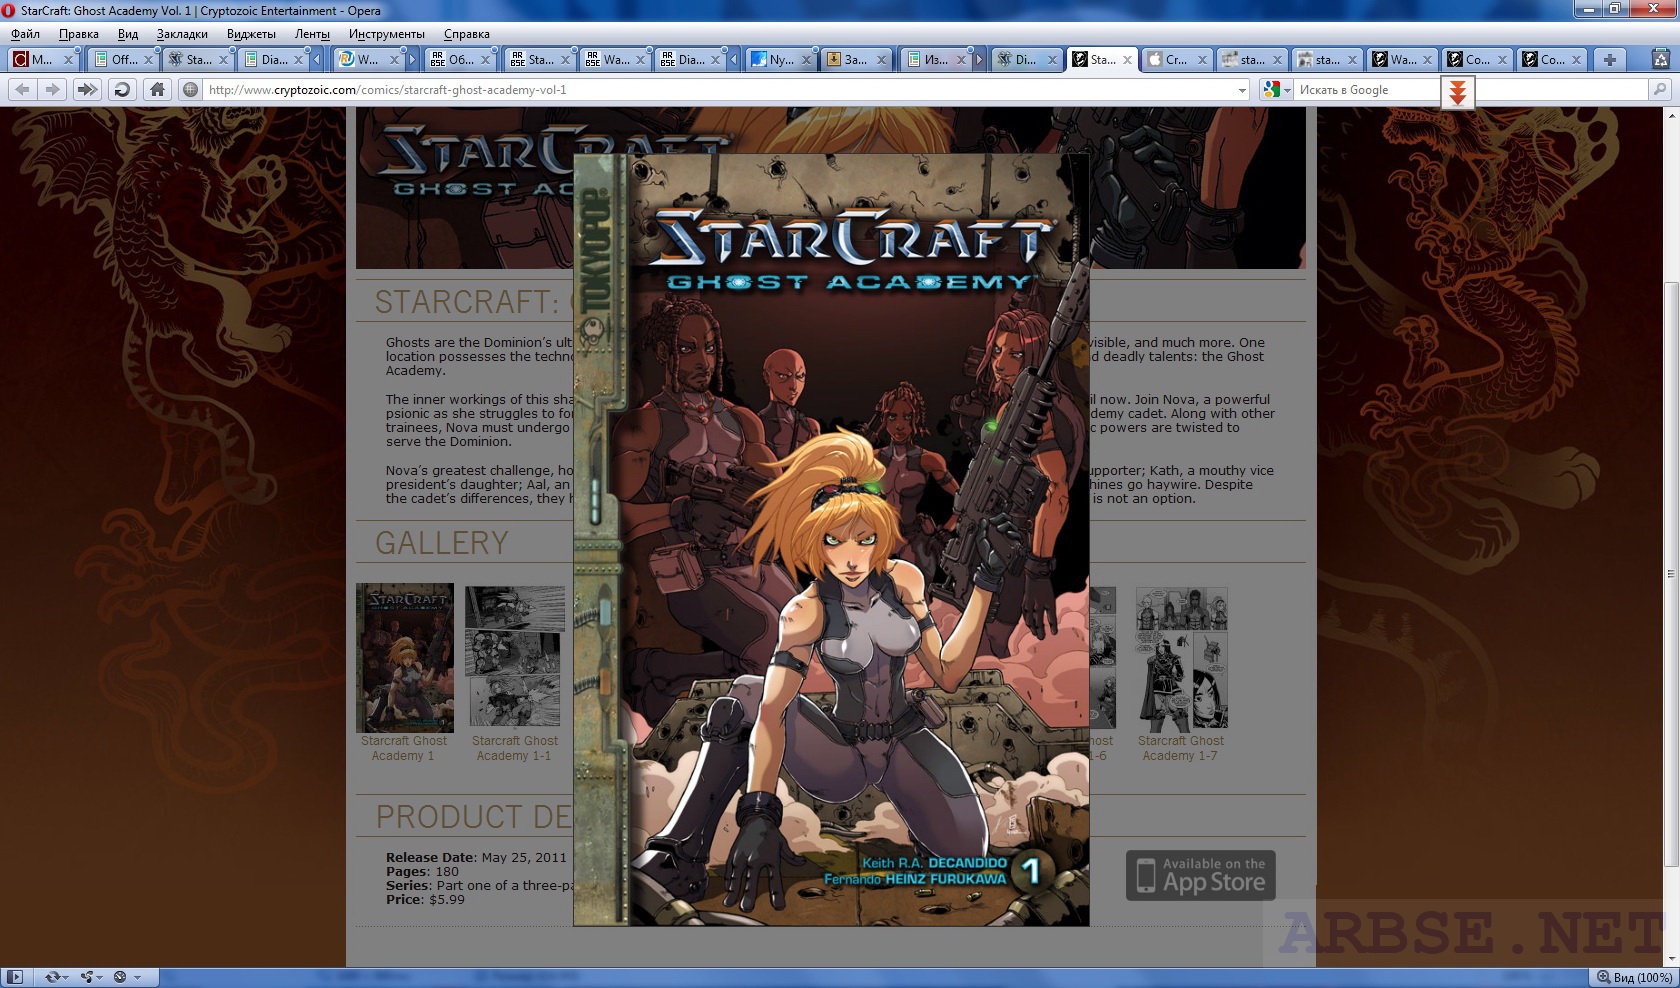Click the Academy 1-7 page thumbnail
The height and width of the screenshot is (988, 1680).
coord(1181,658)
